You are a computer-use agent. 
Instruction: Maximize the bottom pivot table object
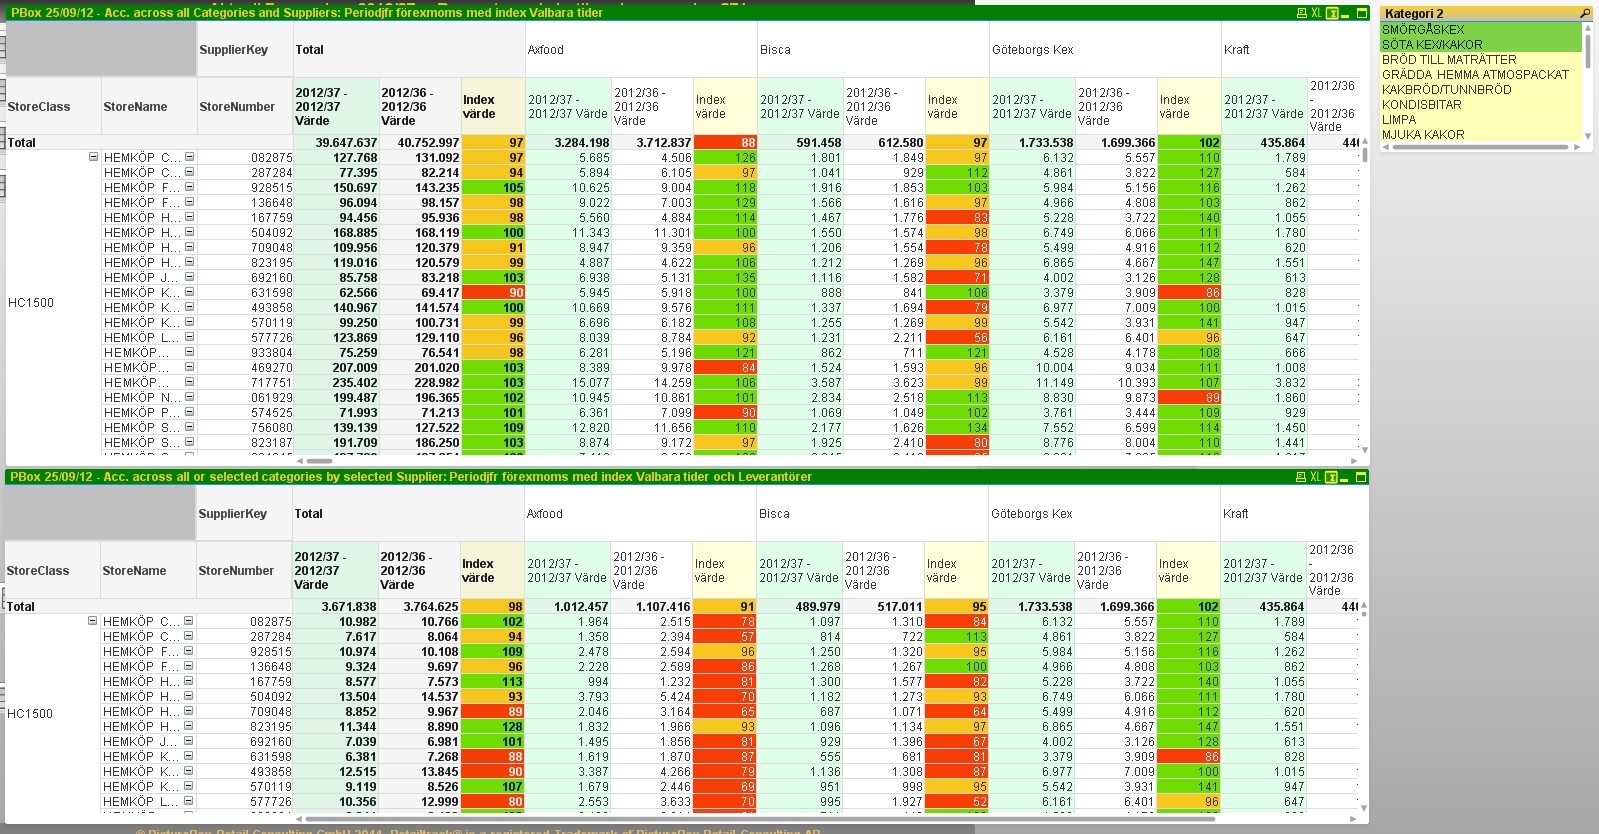pyautogui.click(x=1362, y=477)
